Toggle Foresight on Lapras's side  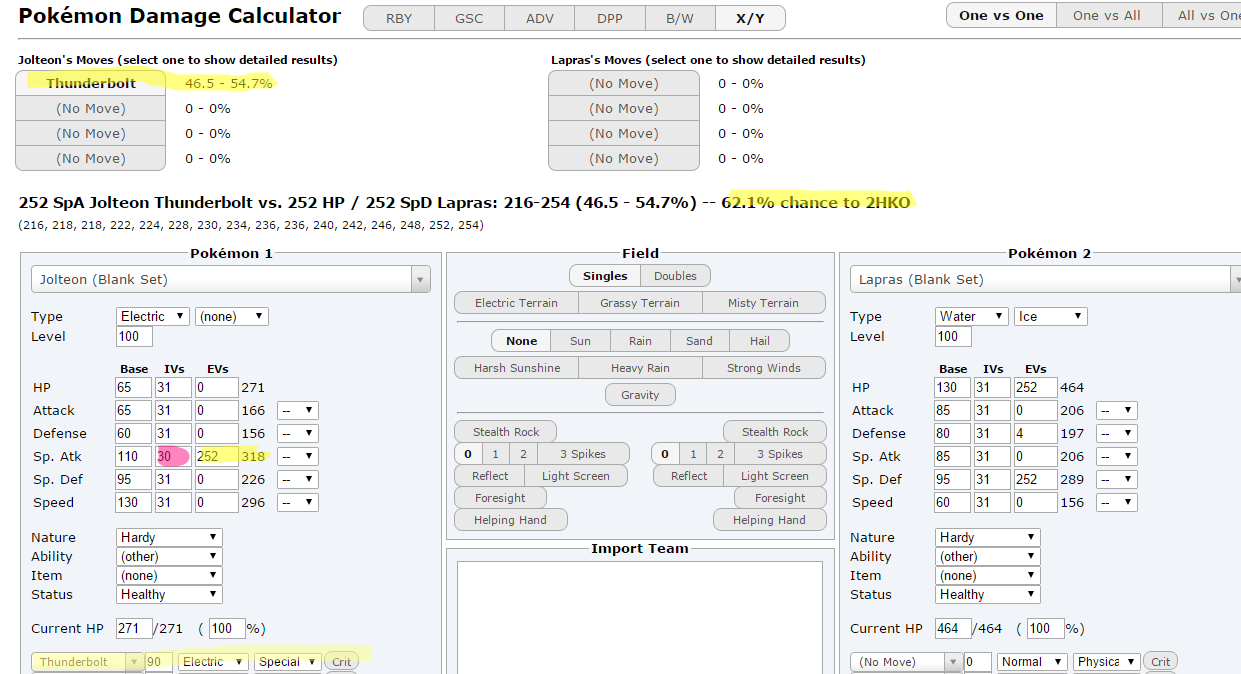(x=780, y=498)
